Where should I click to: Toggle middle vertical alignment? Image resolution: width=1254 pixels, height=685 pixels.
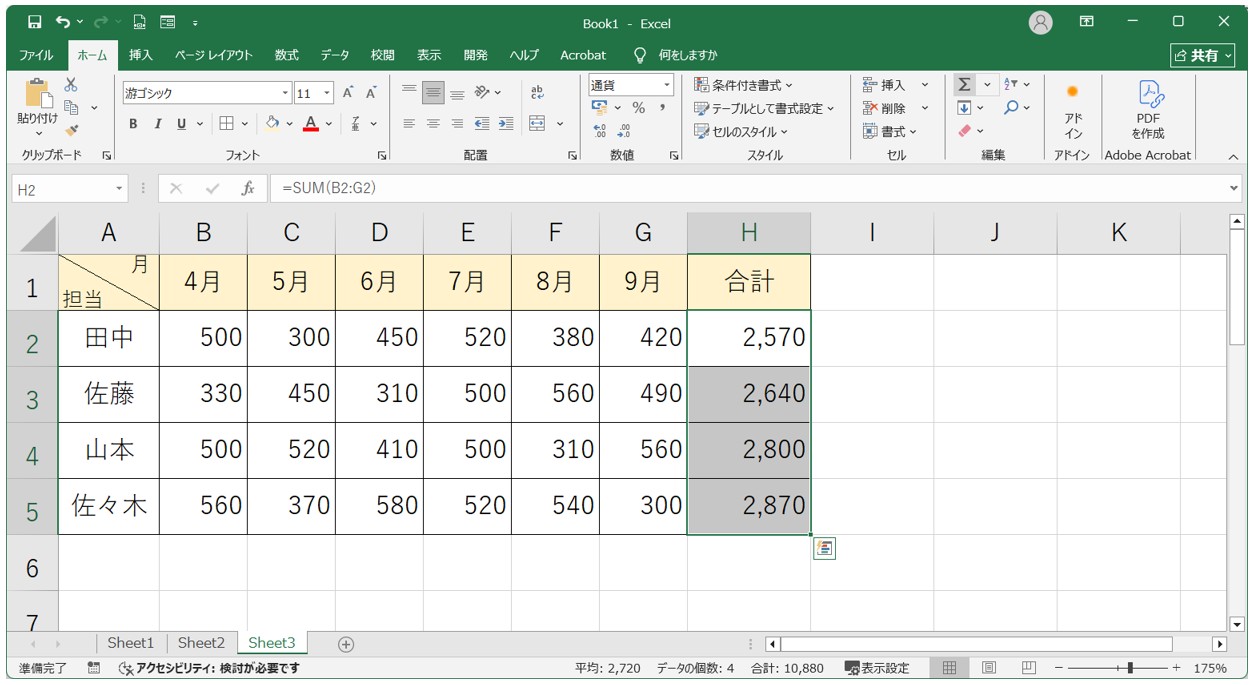(433, 93)
